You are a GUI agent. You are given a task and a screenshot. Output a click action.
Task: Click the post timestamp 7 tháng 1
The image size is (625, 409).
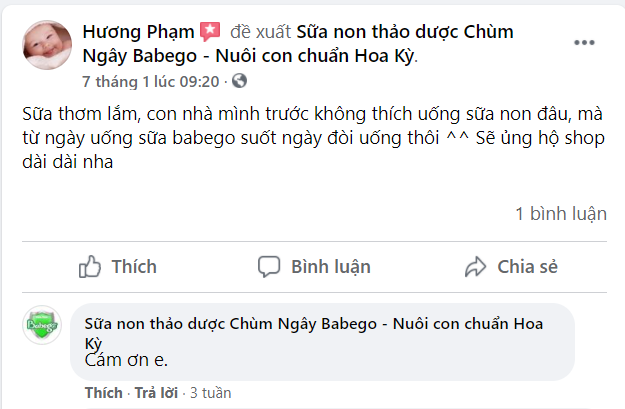(152, 81)
